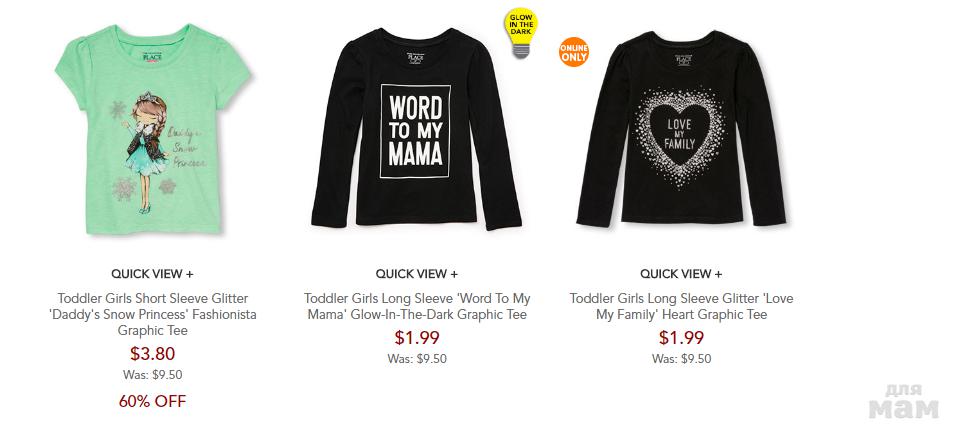Quick View the Love My Family tee
Screen dimensions: 954x433
pos(681,274)
